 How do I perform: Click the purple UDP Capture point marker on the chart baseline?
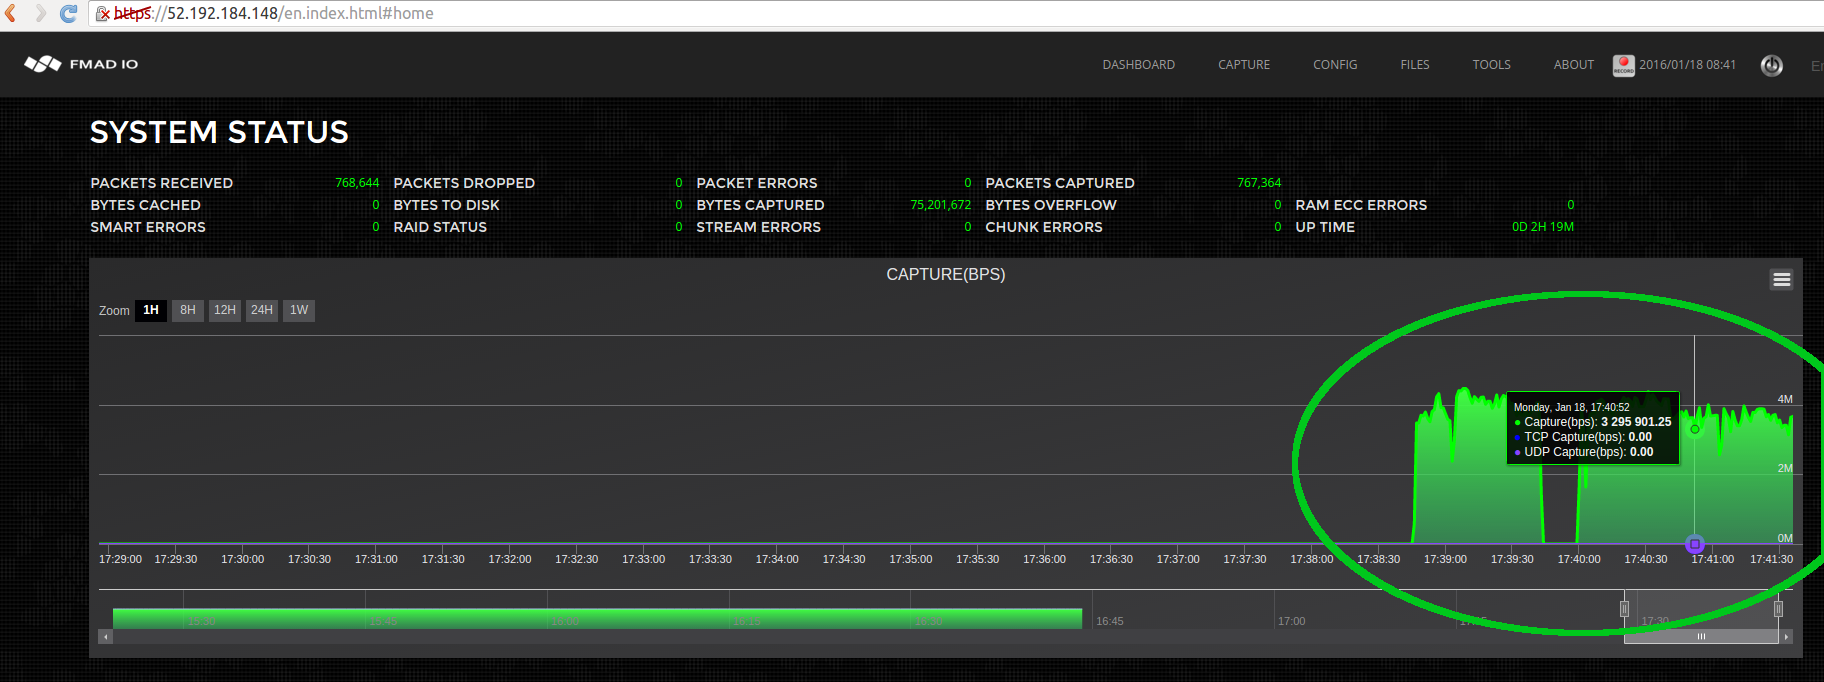click(1694, 544)
